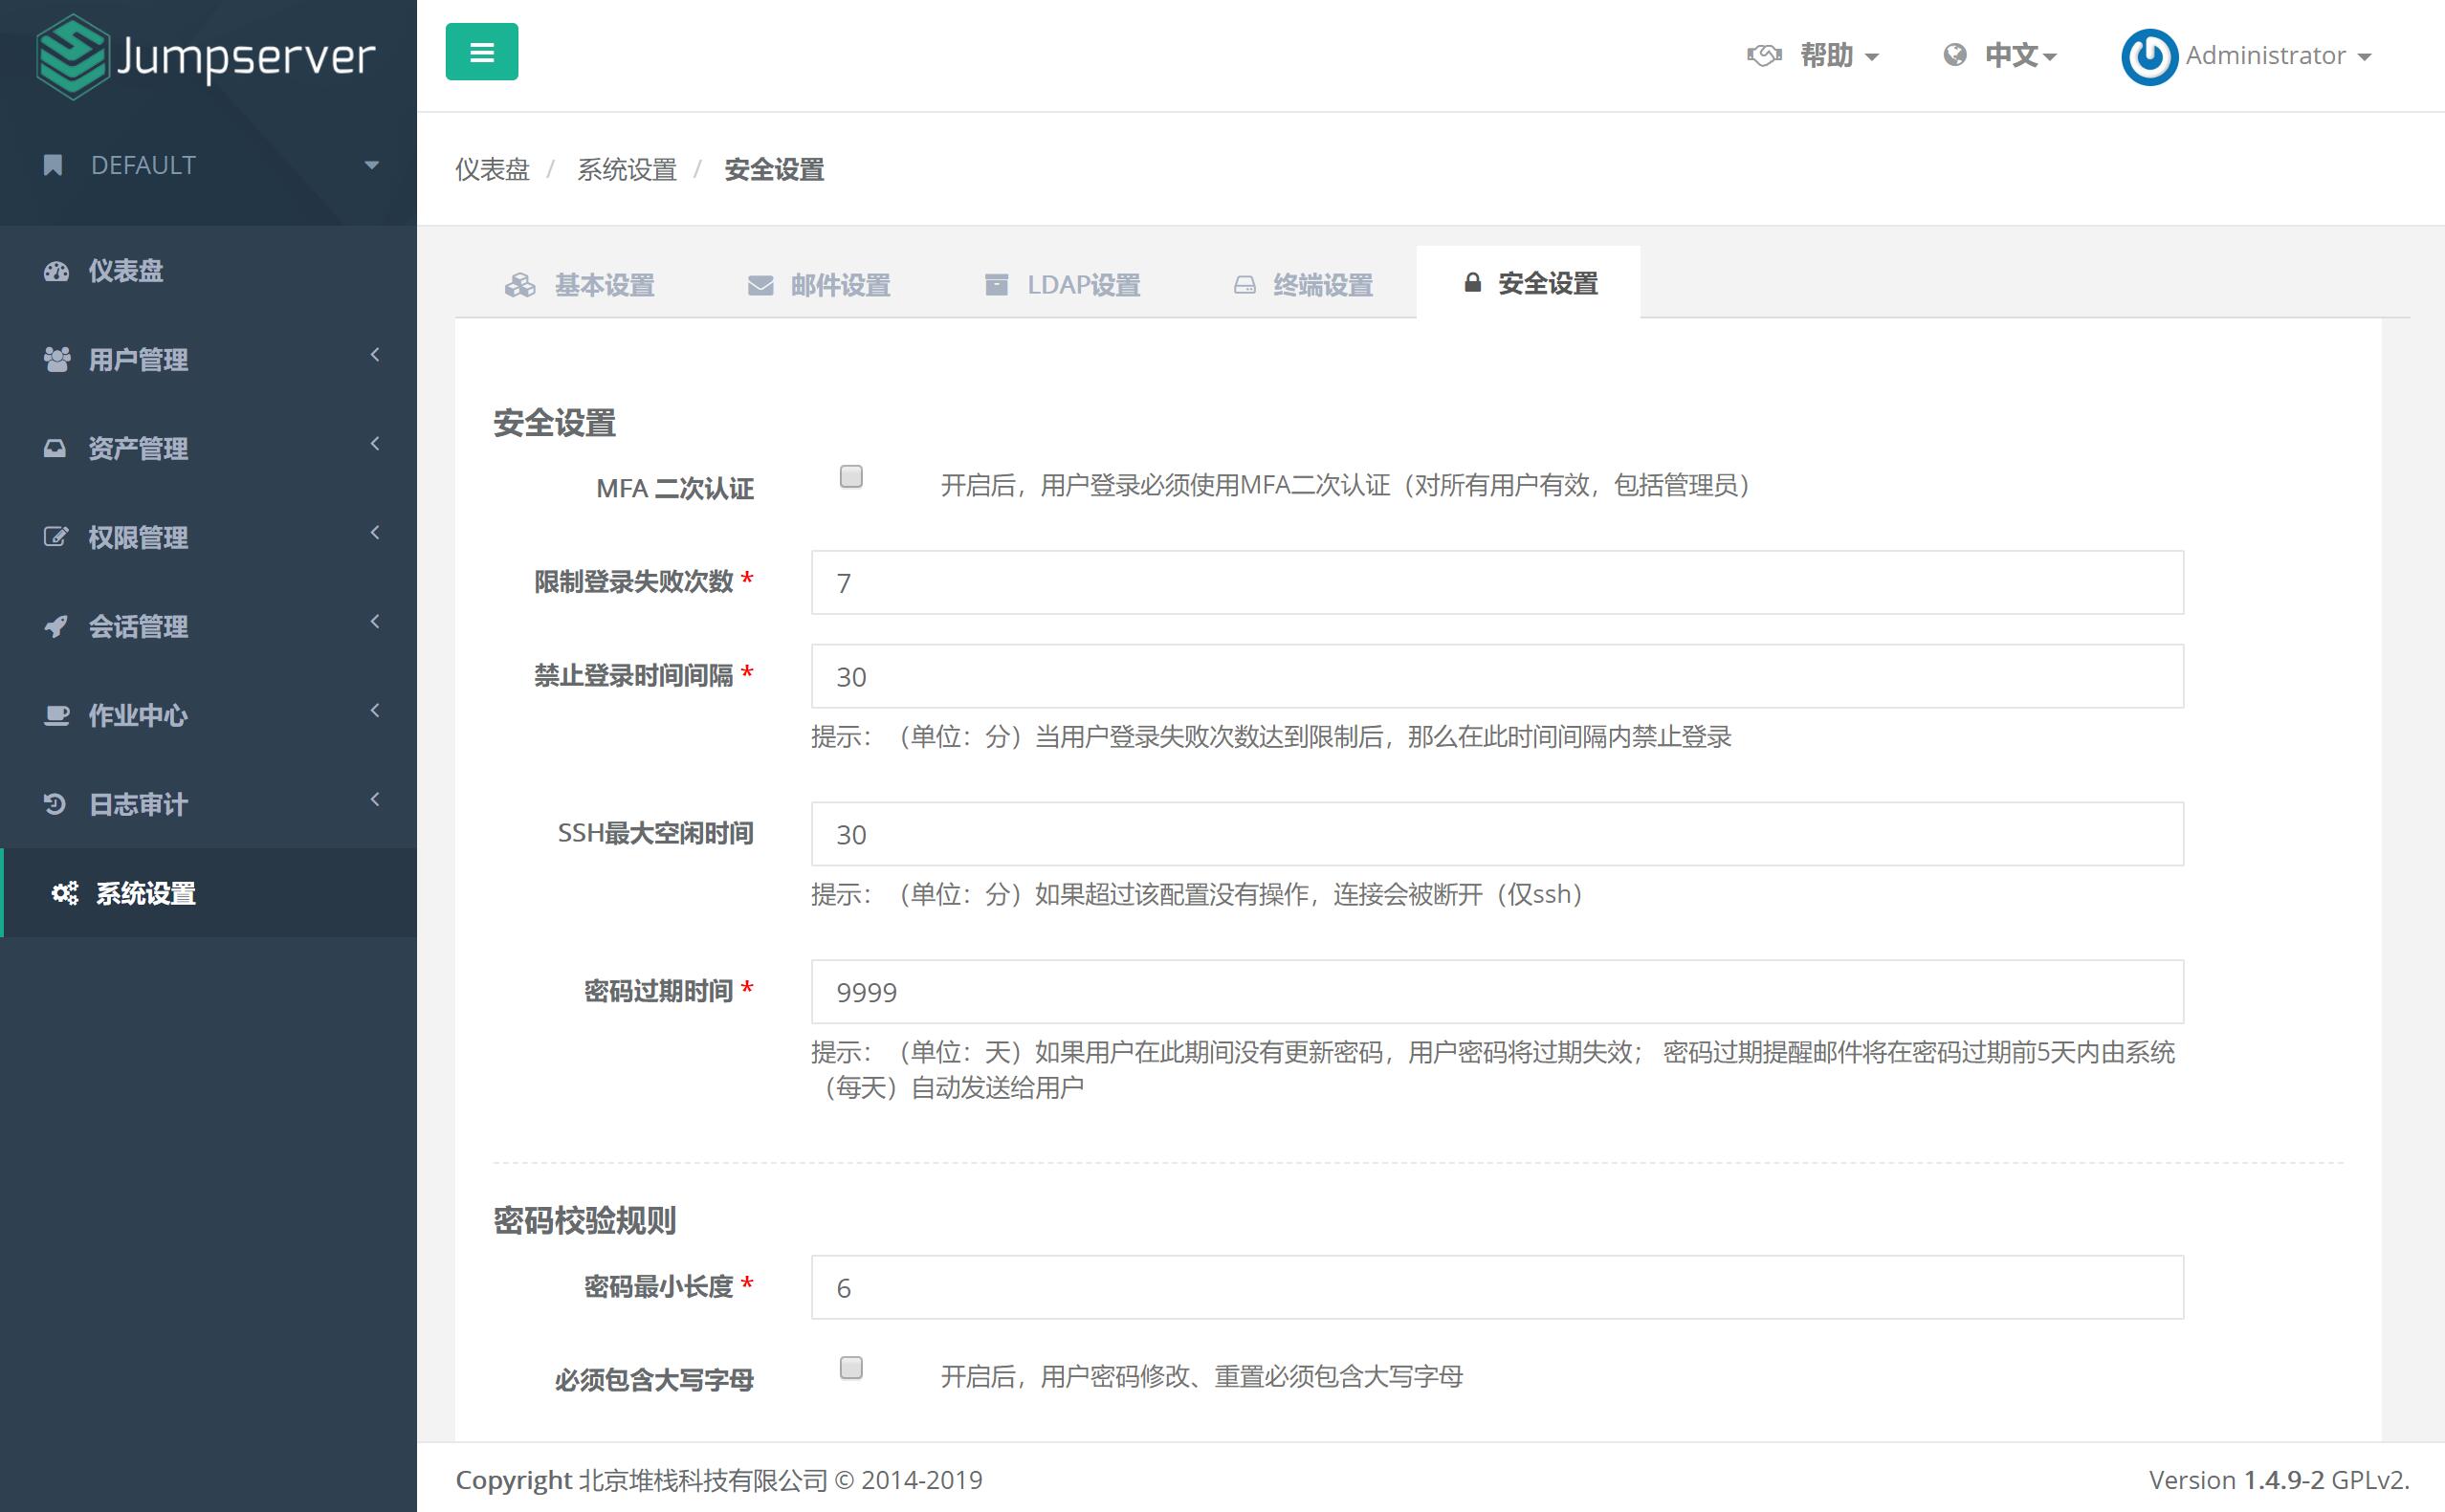Click the envelope icon on 邮件设置 tab
Screen dimensions: 2445x1512
[761, 286]
